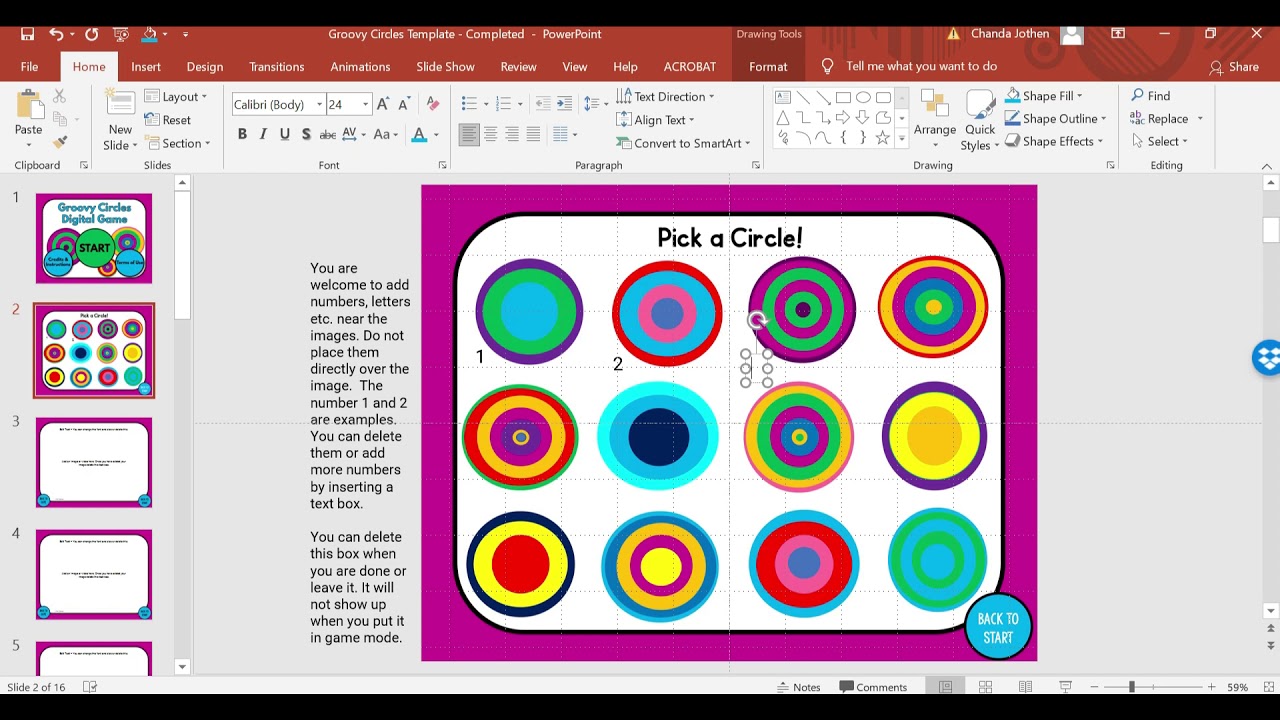Open the font size dropdown
Viewport: 1280px width, 720px height.
coord(364,103)
